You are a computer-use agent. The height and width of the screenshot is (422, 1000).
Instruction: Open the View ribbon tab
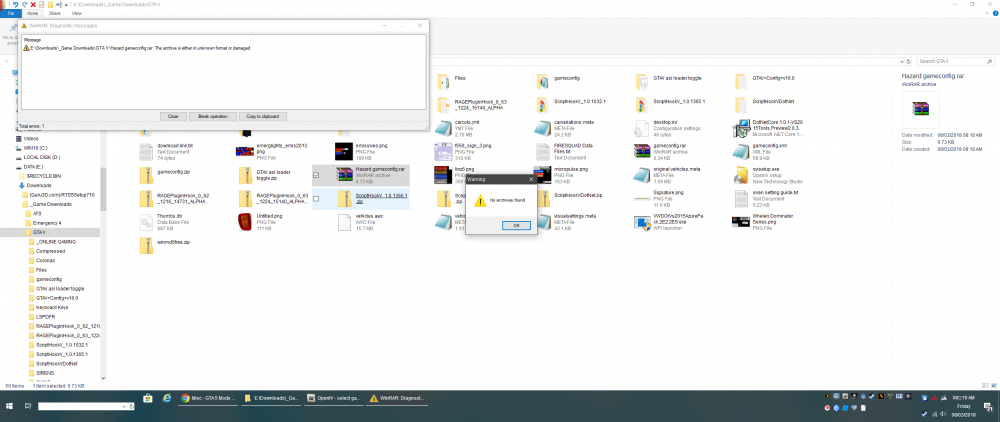point(76,14)
